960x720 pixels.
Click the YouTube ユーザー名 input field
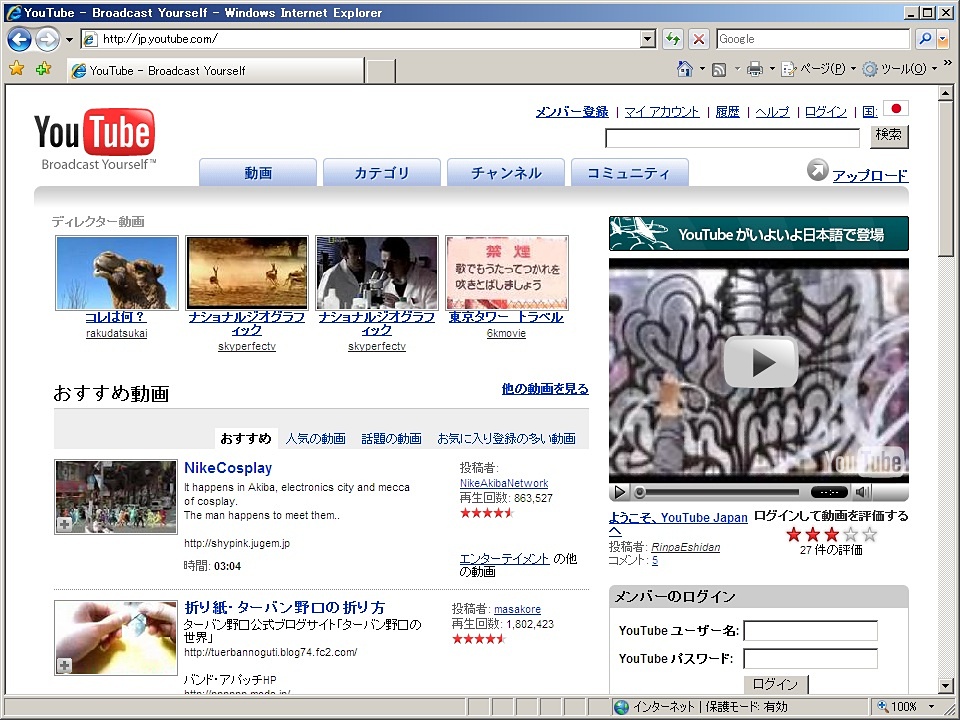810,630
